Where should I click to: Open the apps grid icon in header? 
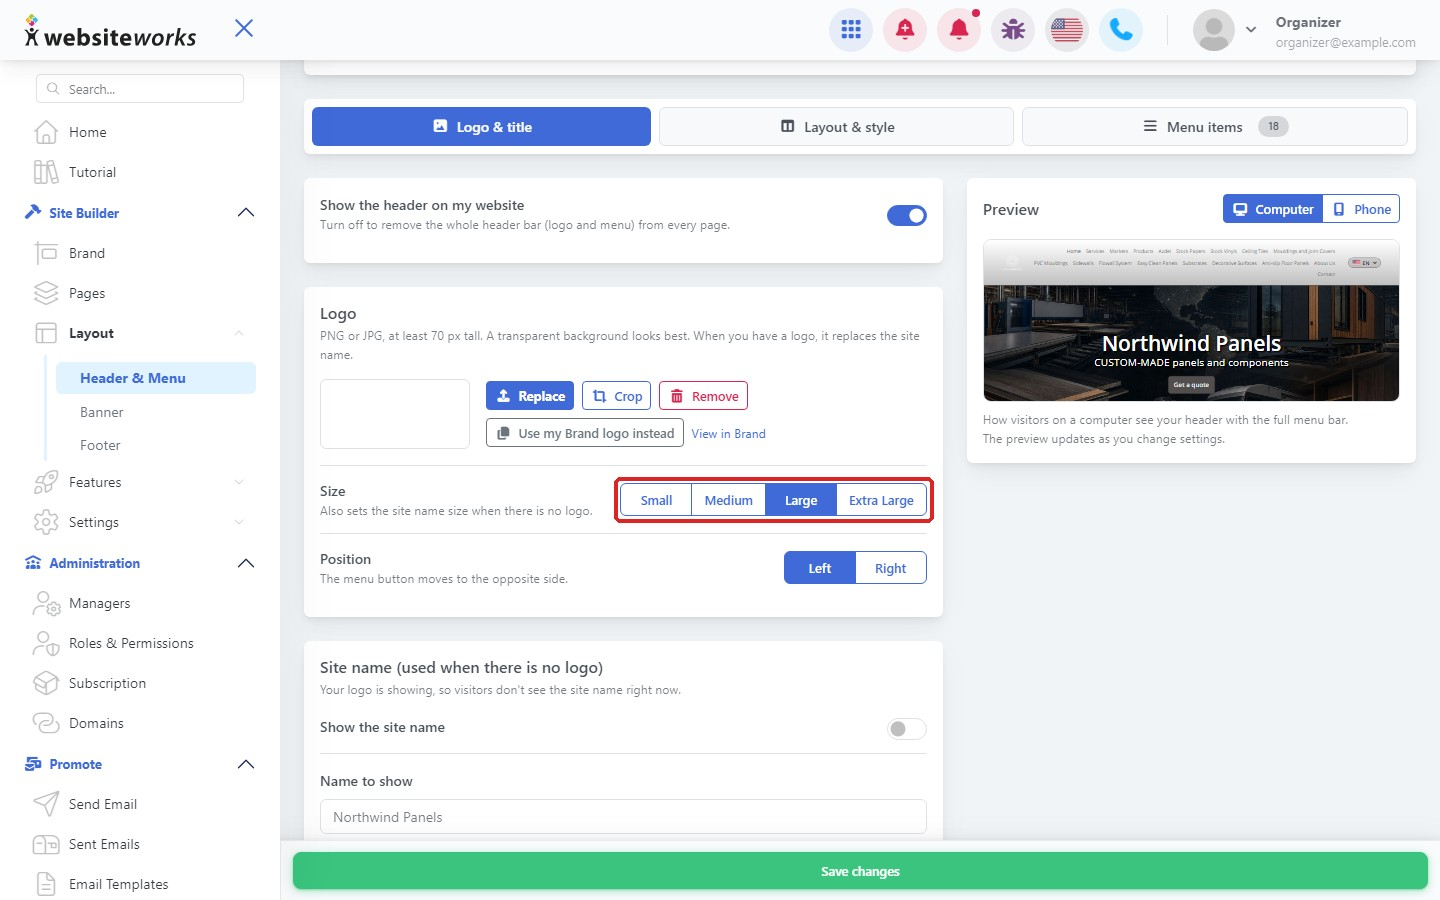click(851, 30)
